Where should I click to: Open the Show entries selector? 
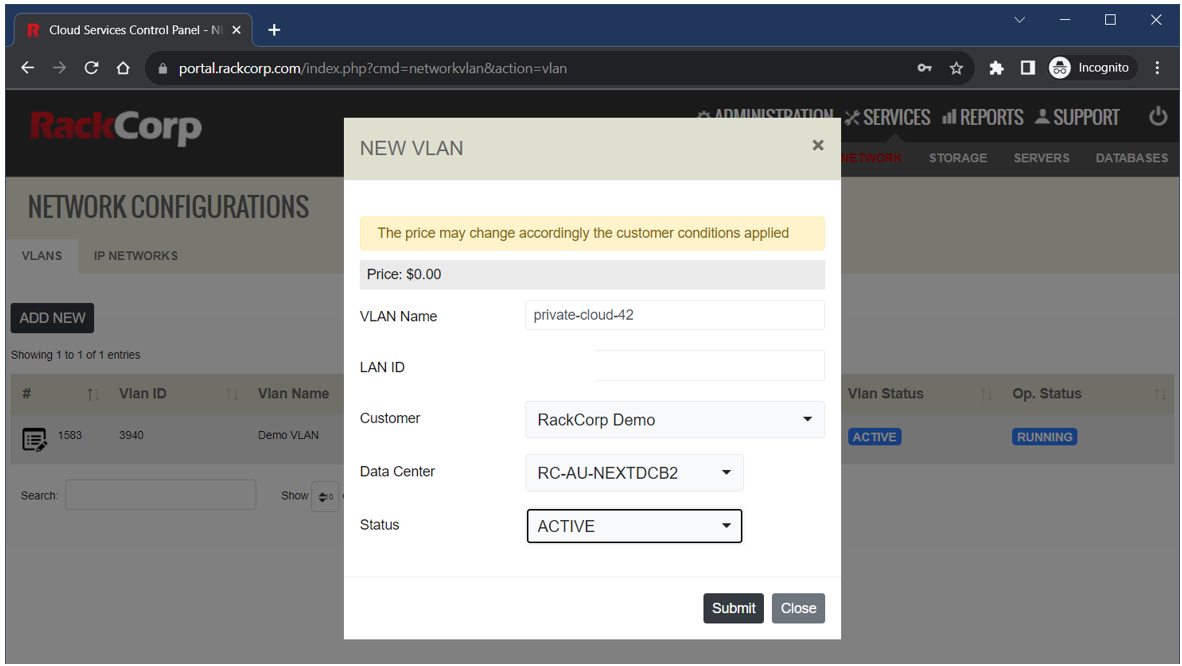(326, 496)
